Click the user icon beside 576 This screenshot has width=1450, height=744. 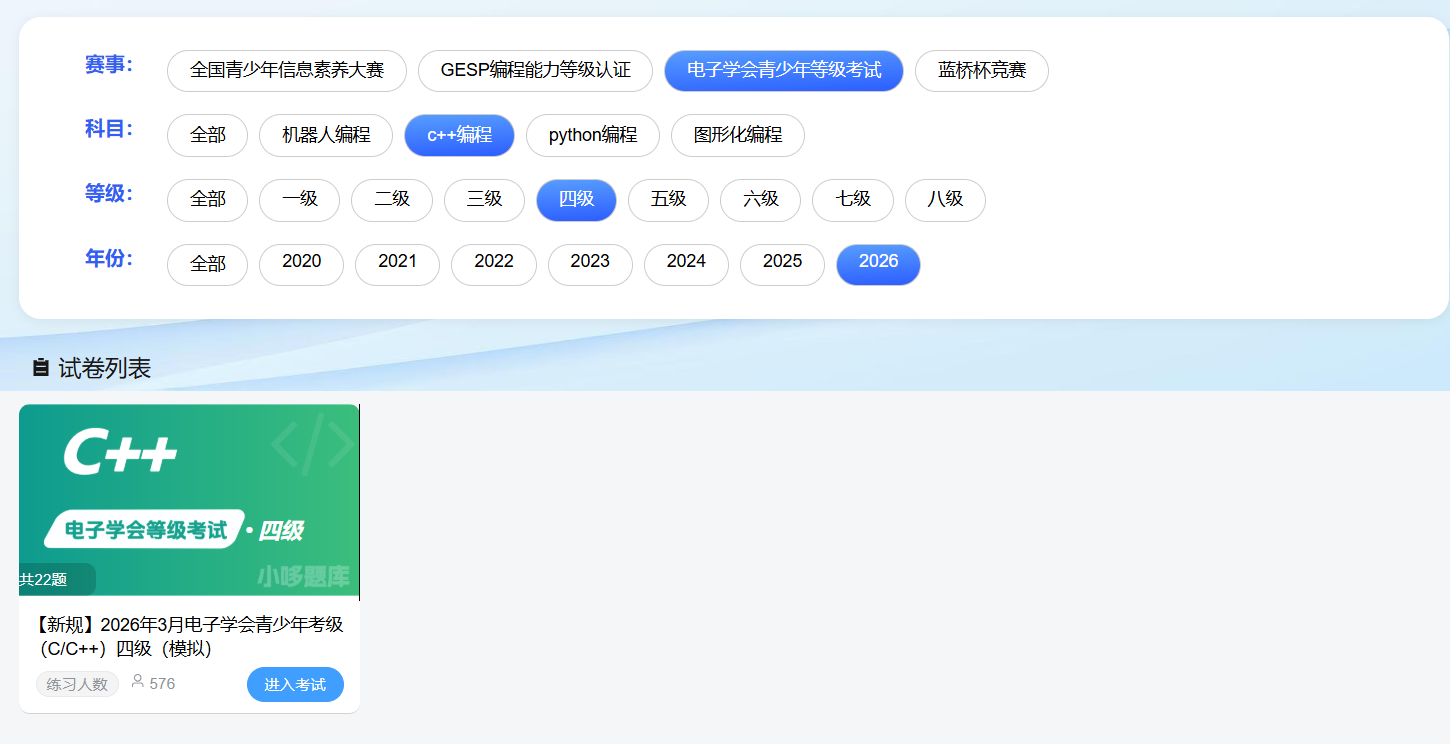click(138, 682)
